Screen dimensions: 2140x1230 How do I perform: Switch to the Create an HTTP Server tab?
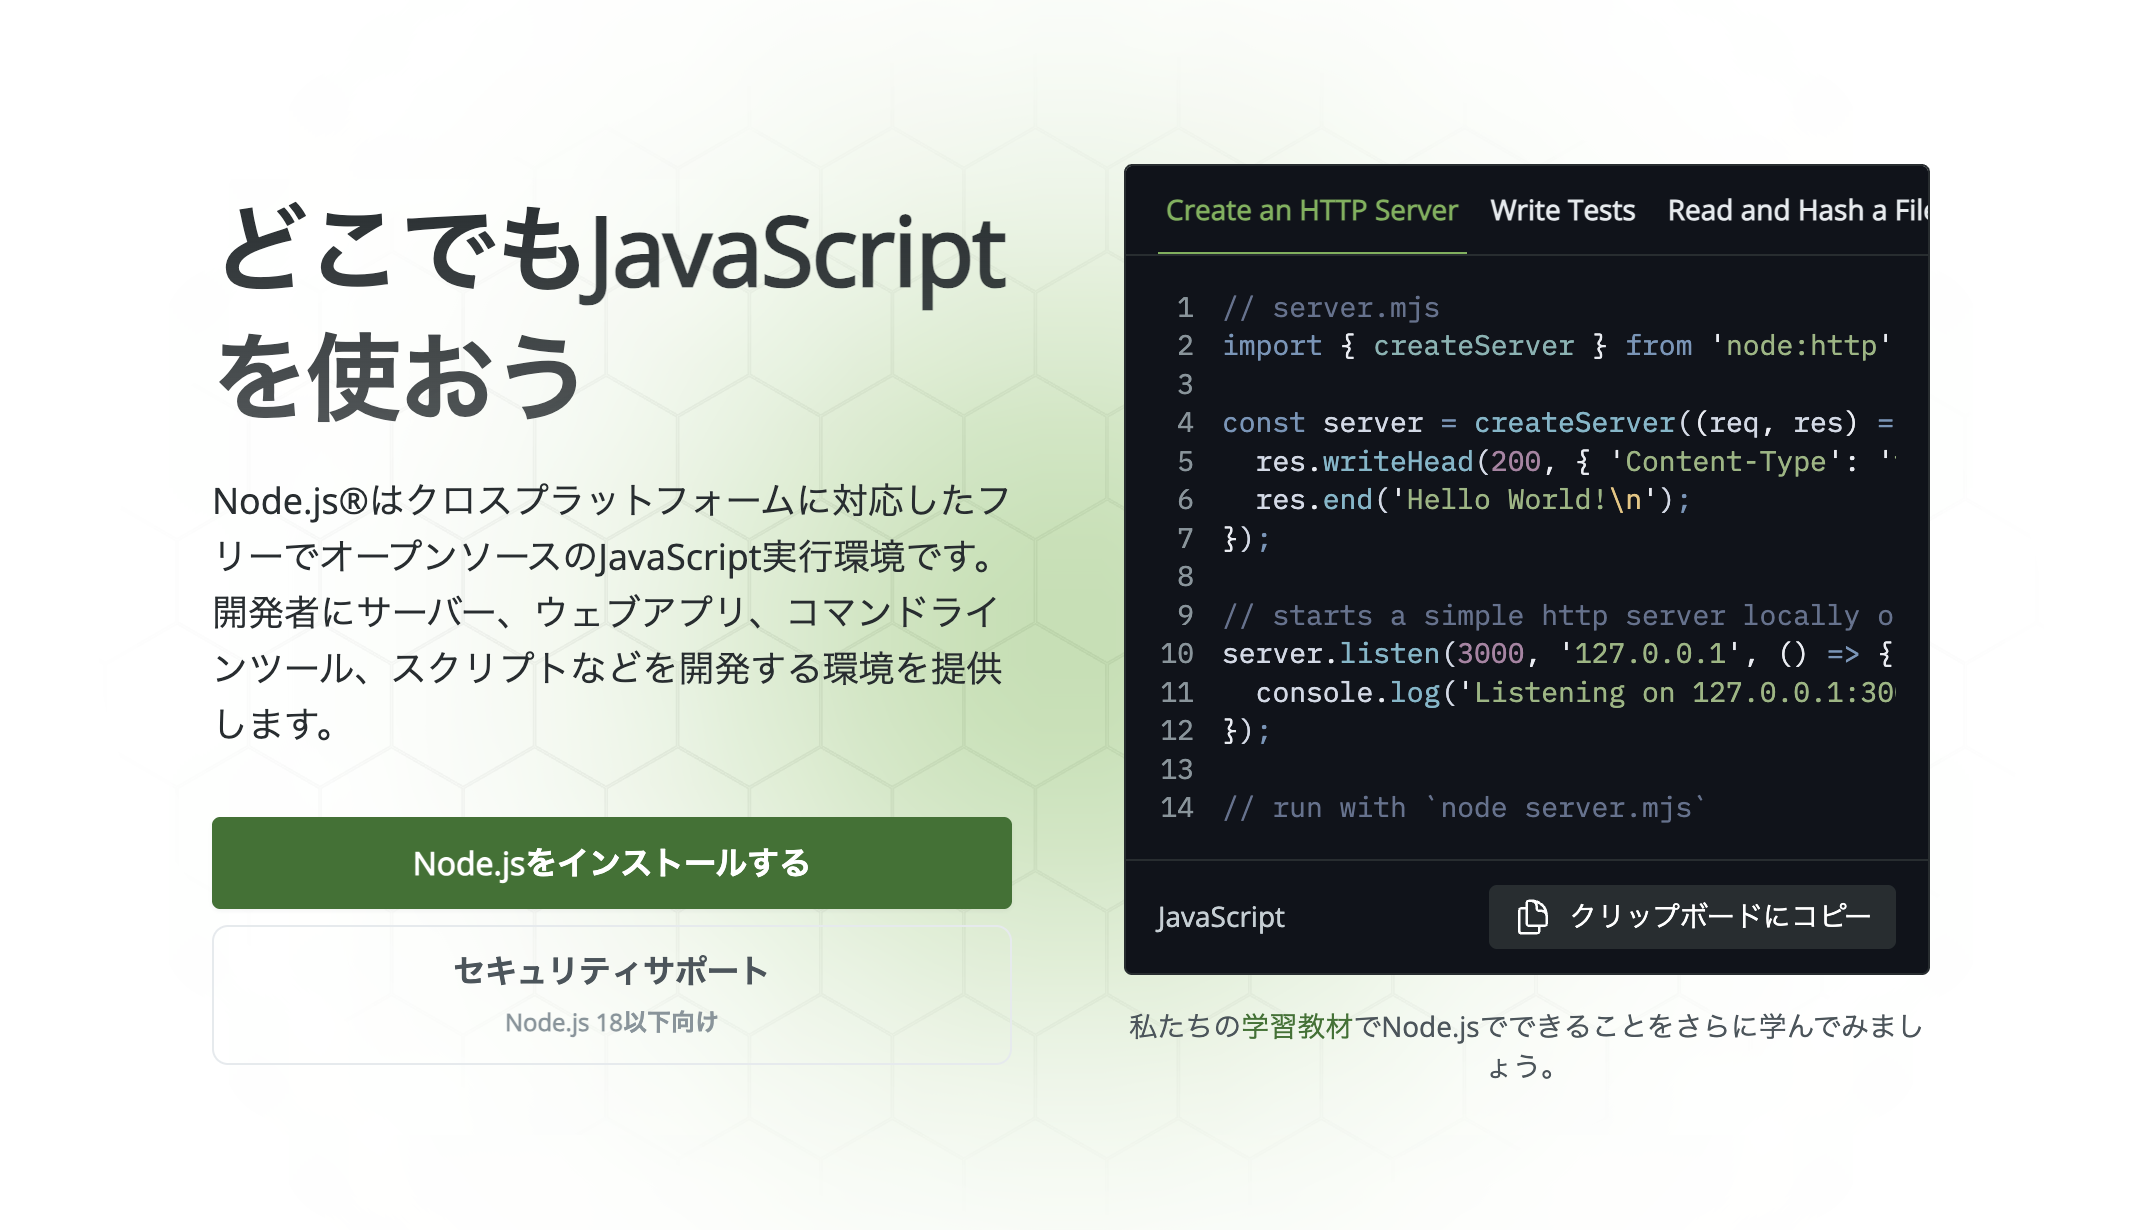(x=1311, y=211)
